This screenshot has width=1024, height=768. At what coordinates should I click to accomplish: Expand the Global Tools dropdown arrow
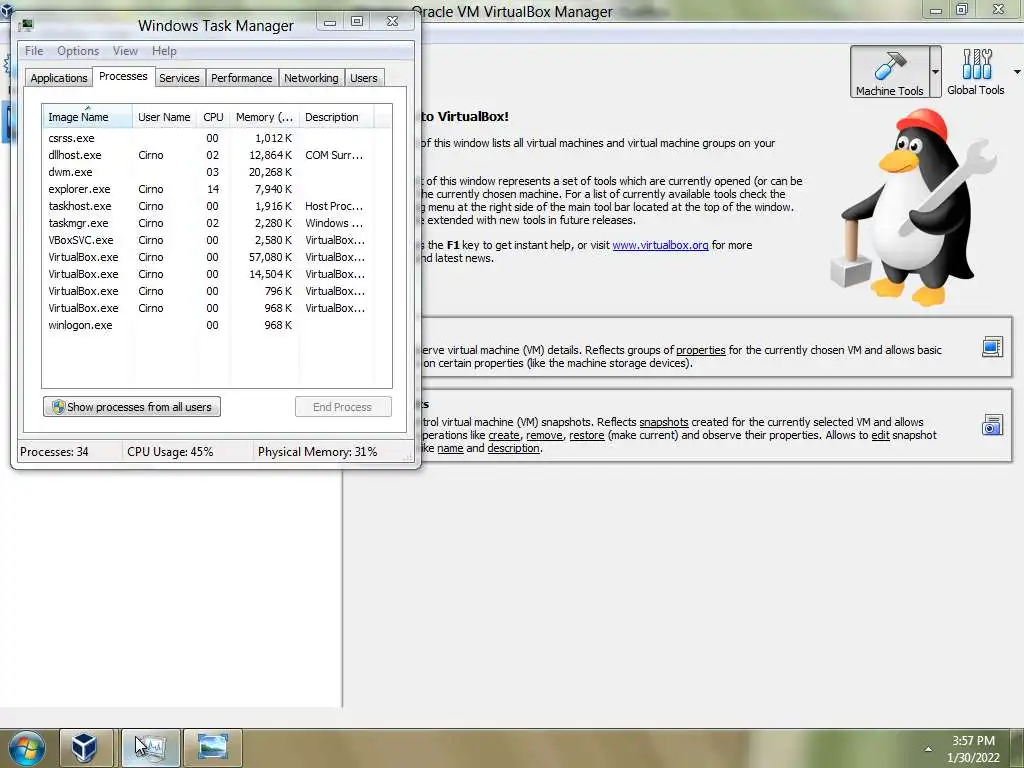[x=1017, y=72]
